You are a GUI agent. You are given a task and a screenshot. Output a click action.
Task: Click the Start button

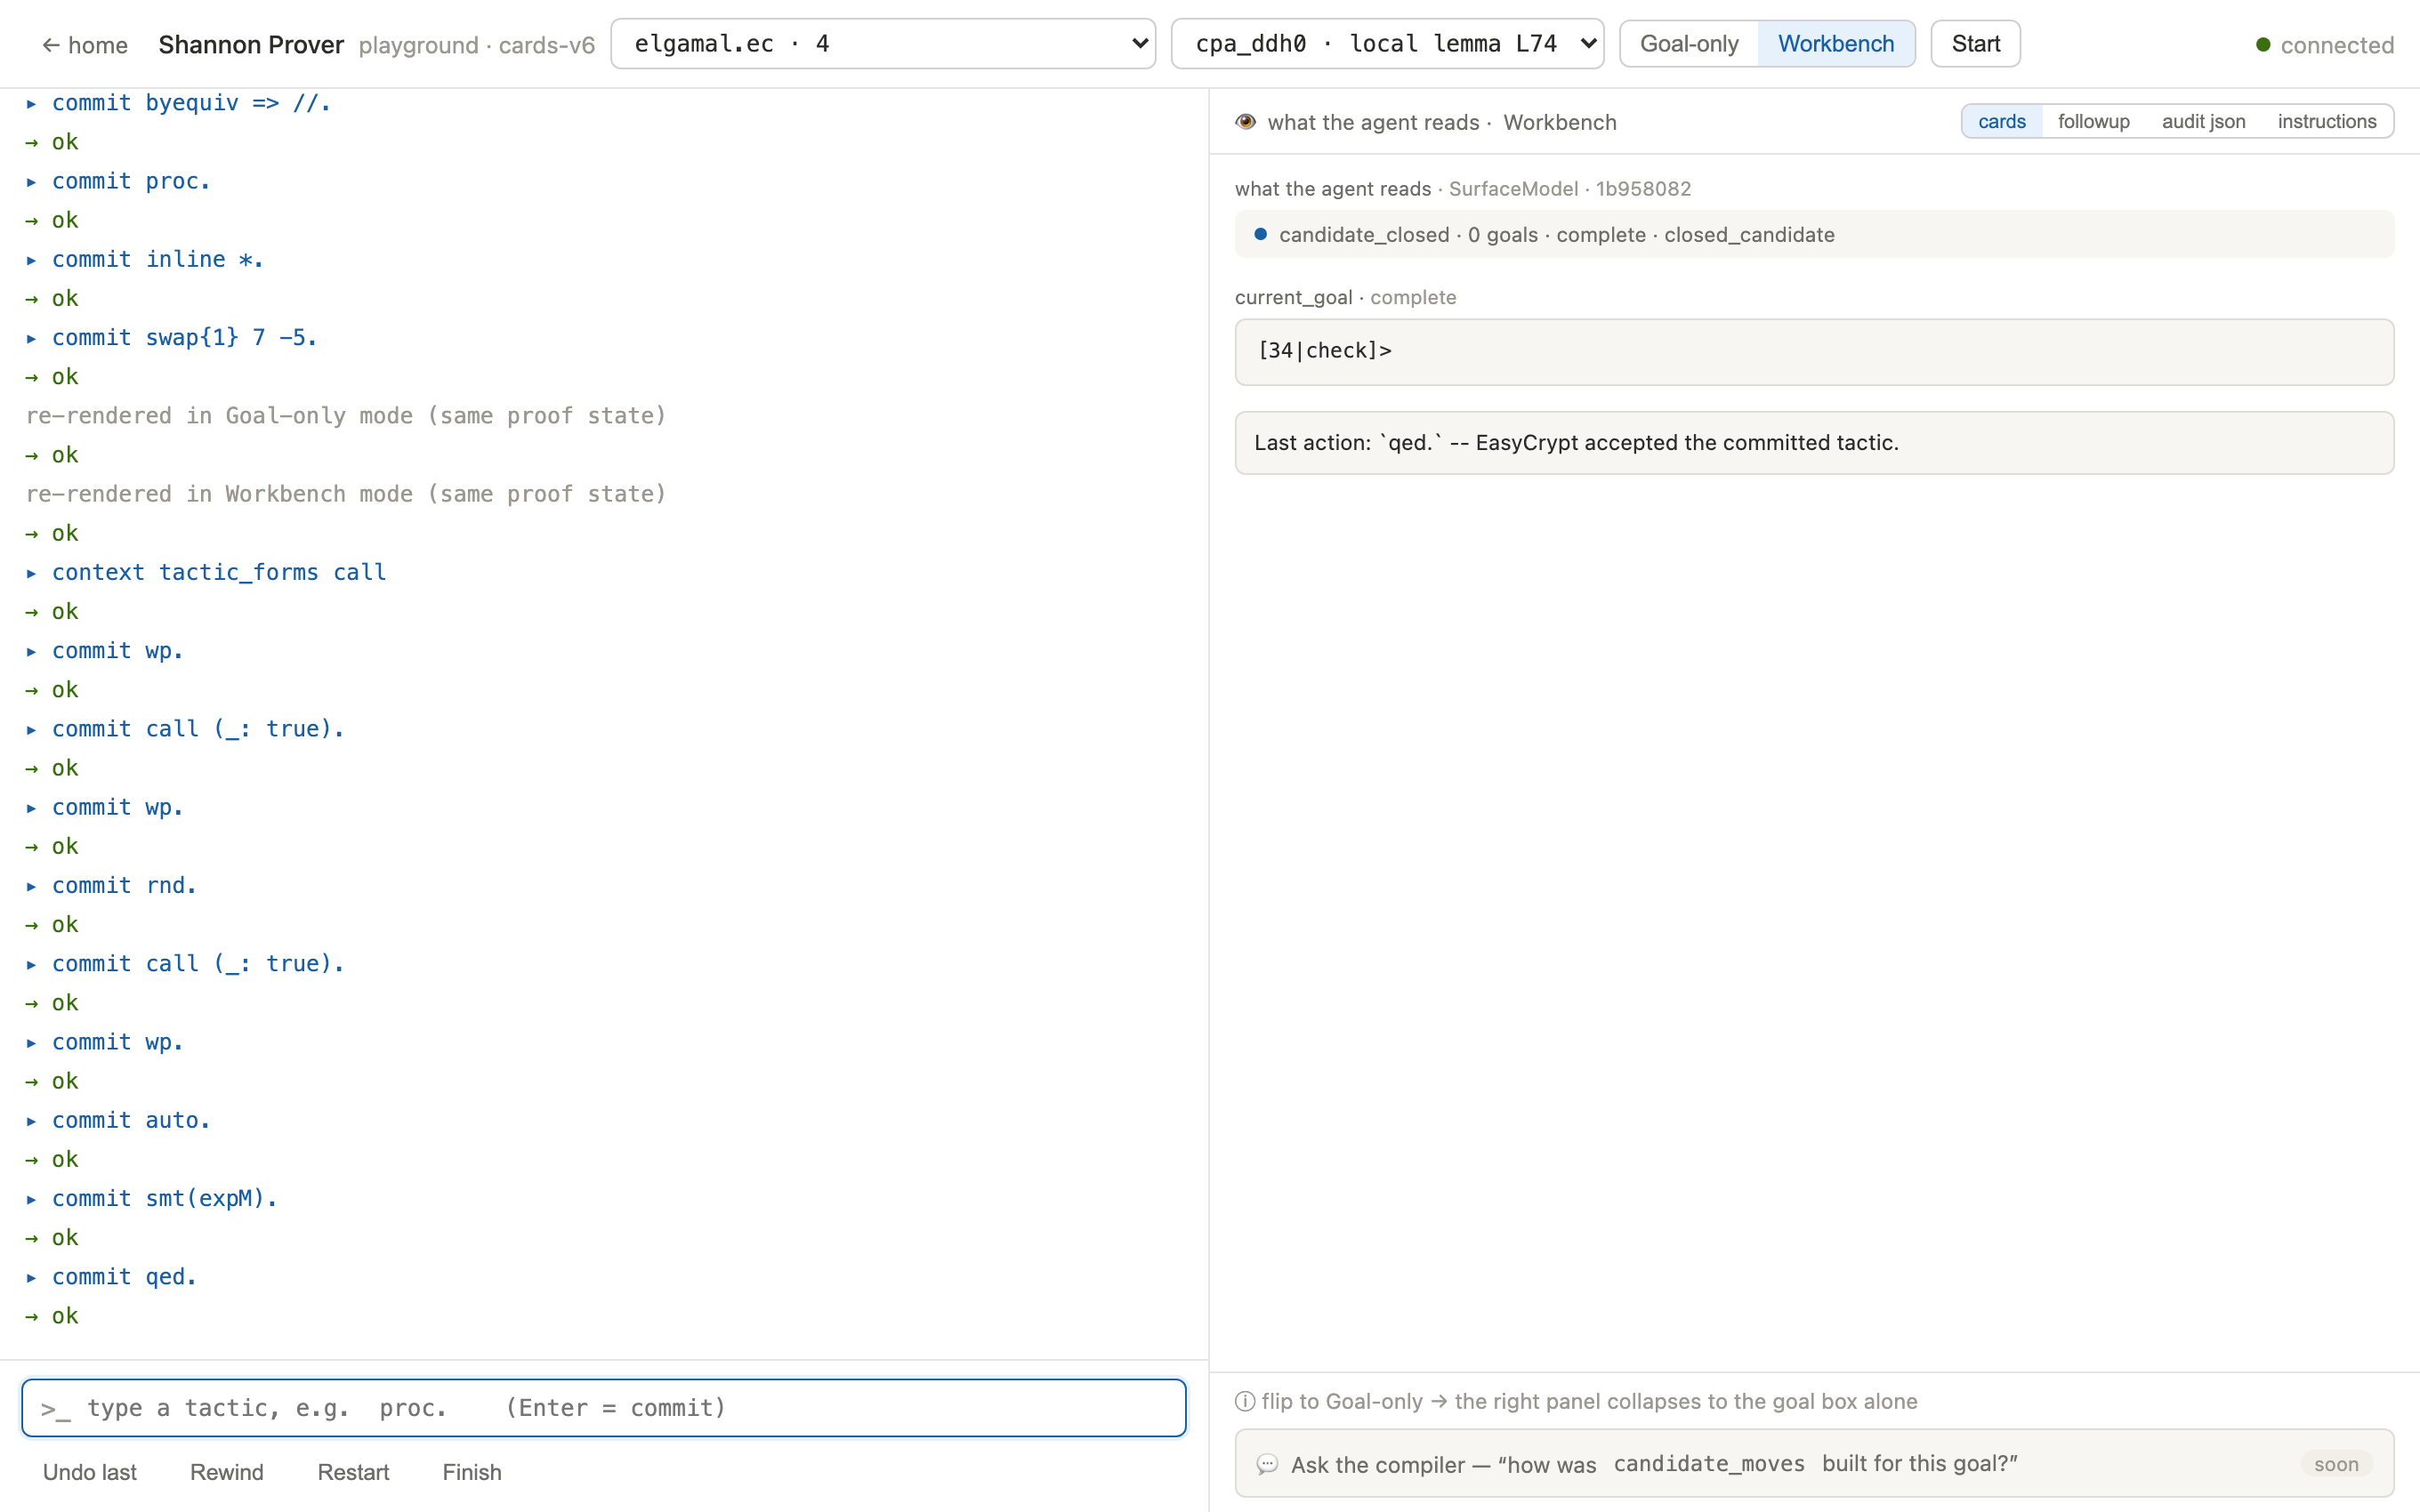tap(1975, 44)
